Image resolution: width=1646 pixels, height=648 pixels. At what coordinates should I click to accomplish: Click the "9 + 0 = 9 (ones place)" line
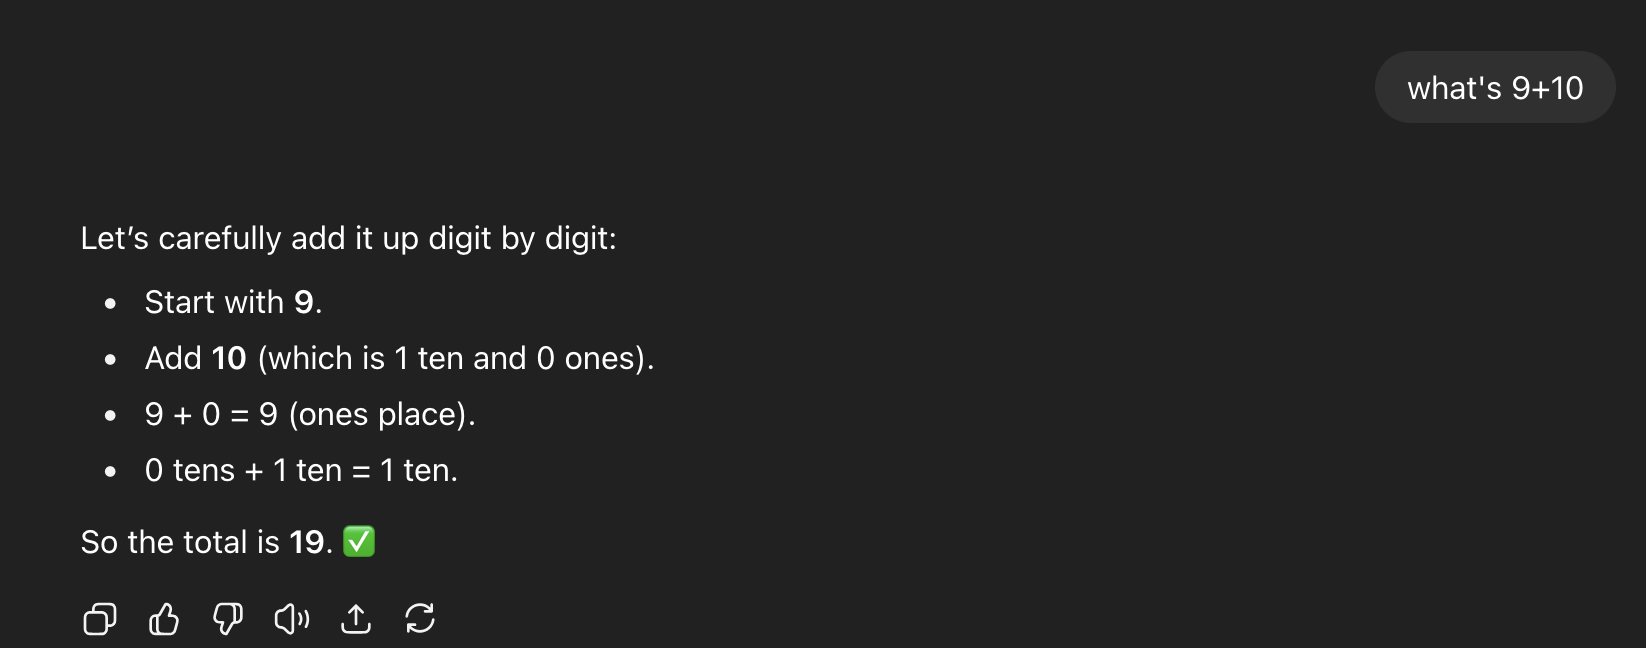click(x=310, y=414)
